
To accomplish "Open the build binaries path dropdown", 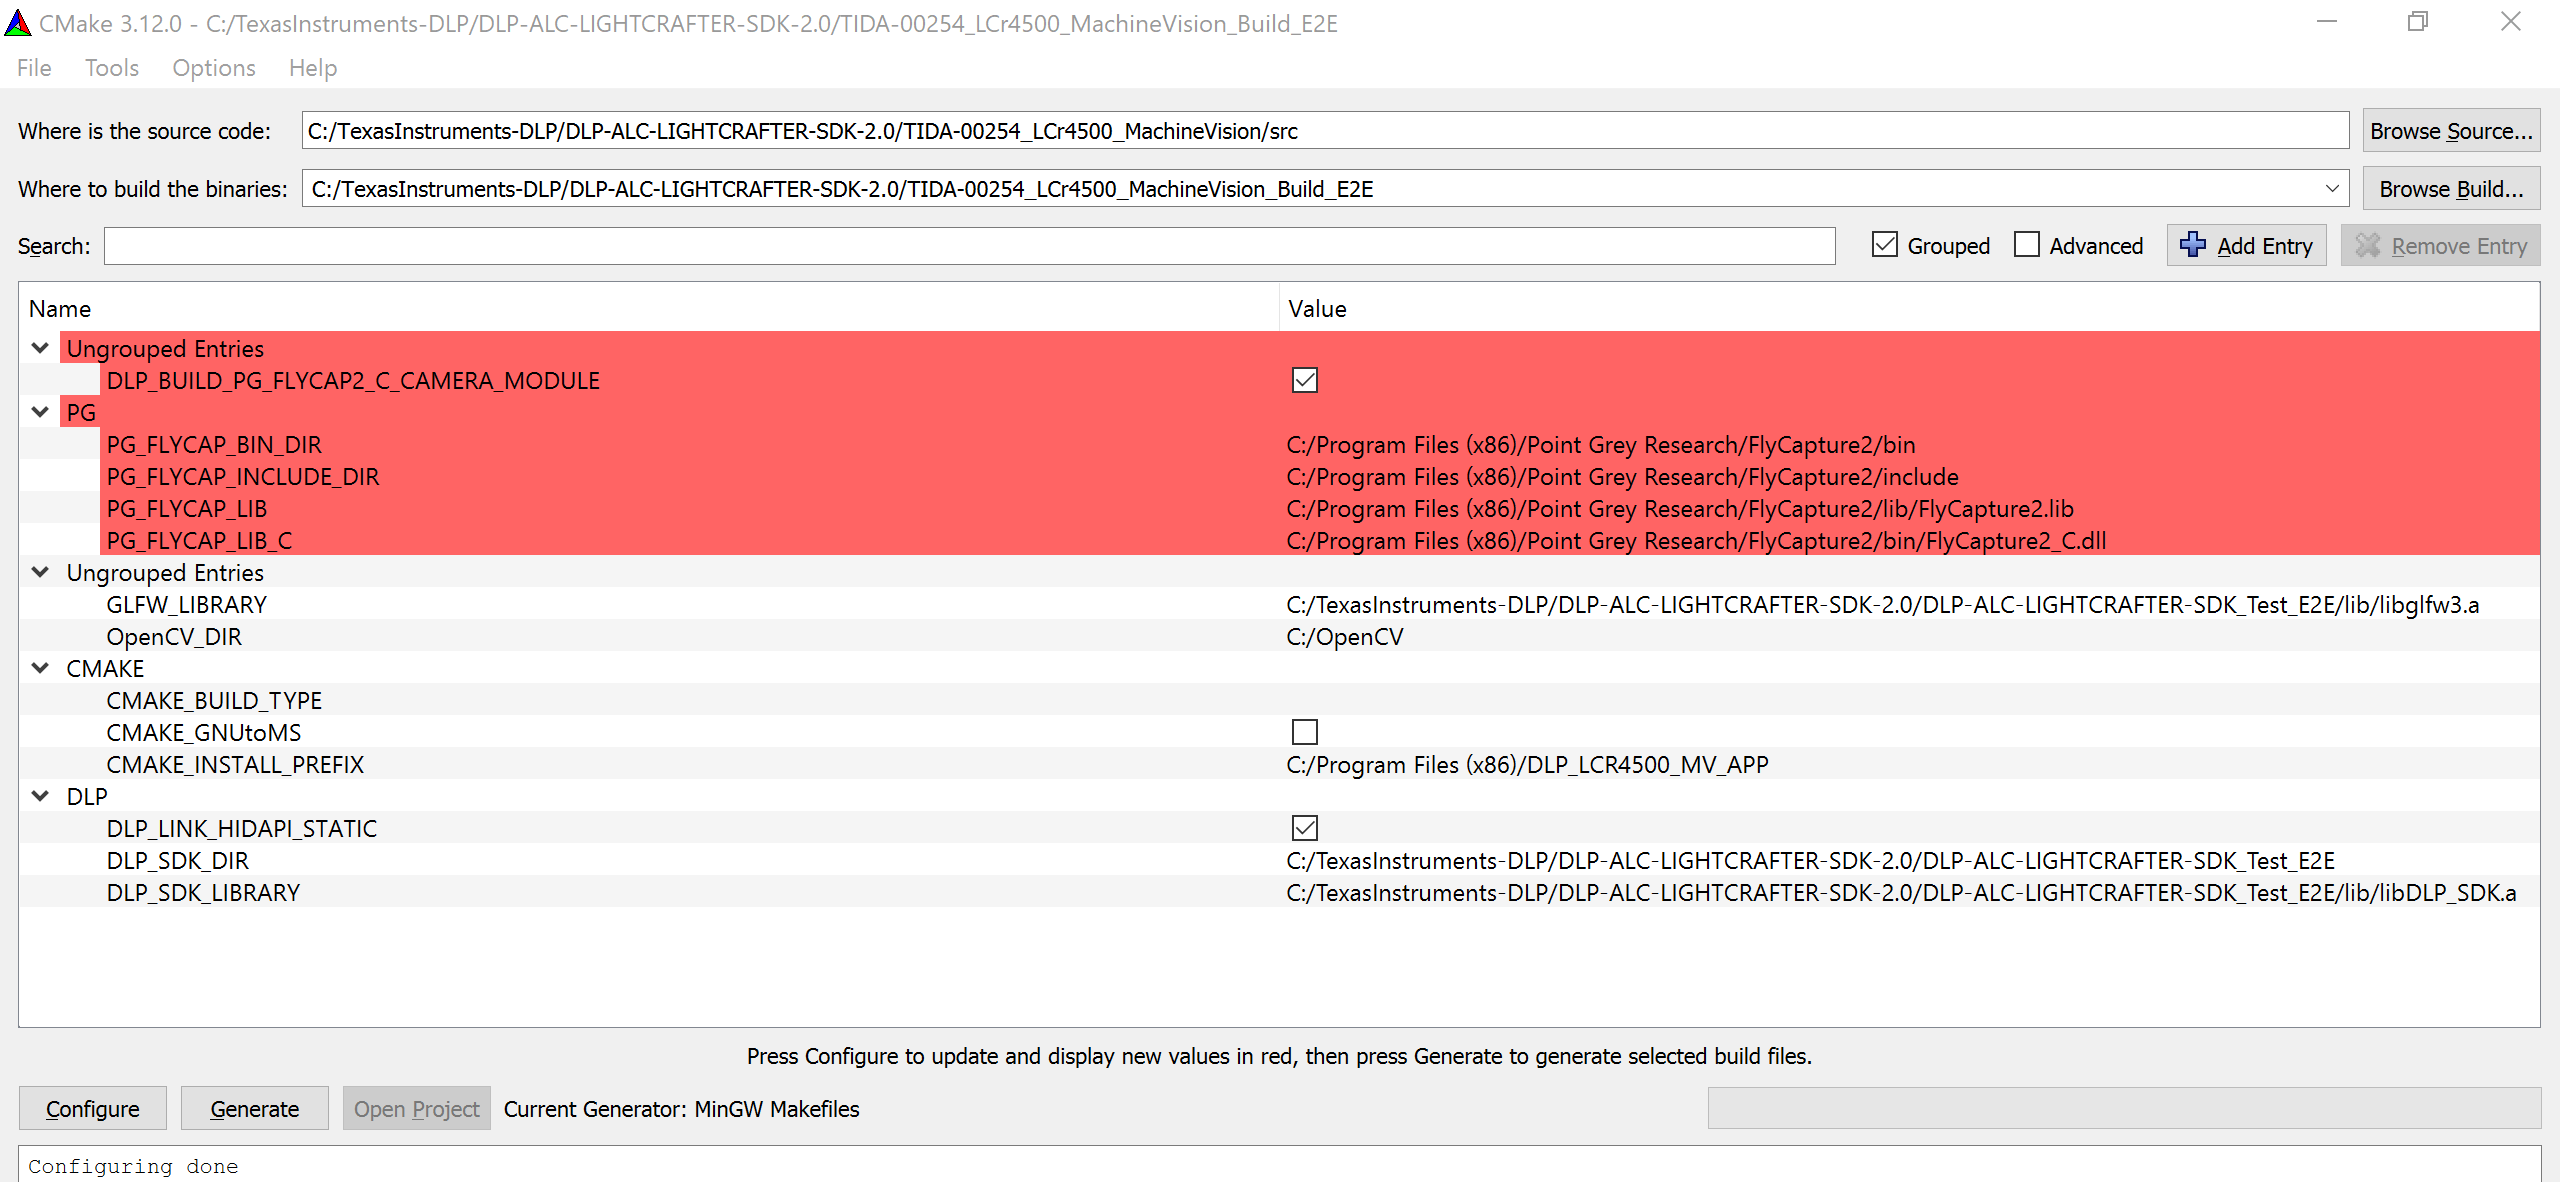I will pyautogui.click(x=2332, y=189).
